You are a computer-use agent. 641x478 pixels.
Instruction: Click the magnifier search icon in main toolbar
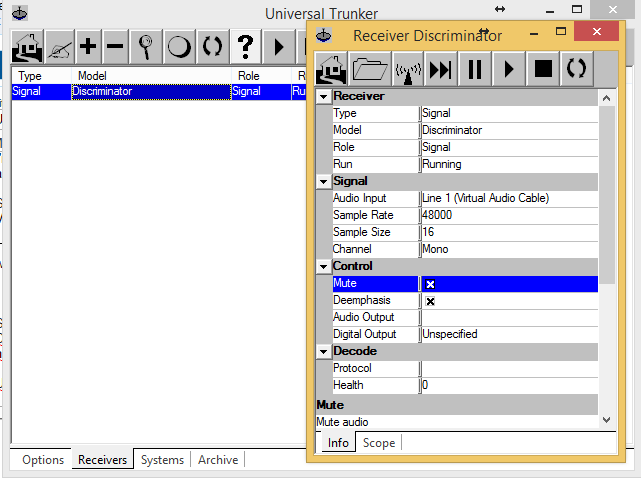coord(146,47)
